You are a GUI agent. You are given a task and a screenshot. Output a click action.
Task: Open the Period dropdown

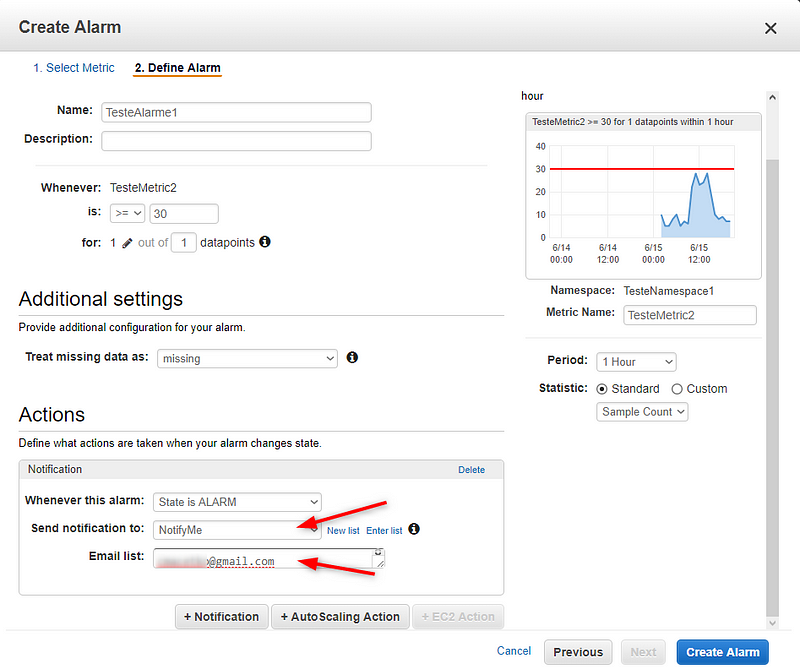coord(636,362)
